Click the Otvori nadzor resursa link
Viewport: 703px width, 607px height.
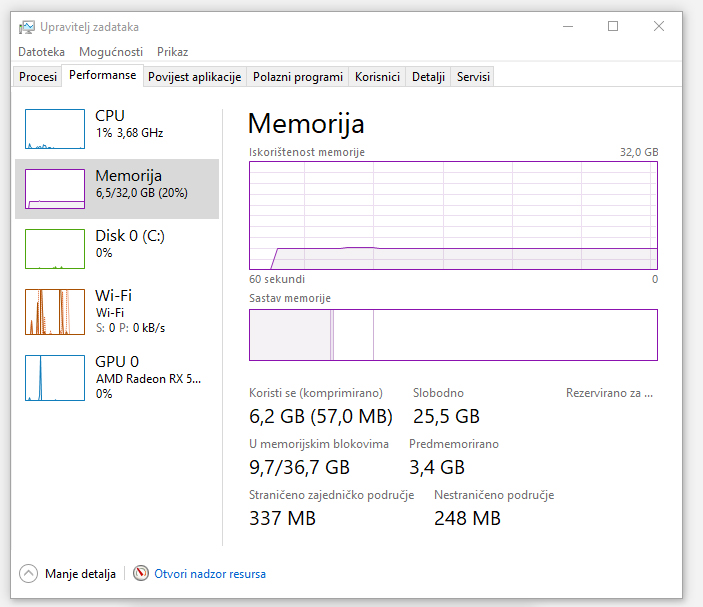(x=210, y=574)
